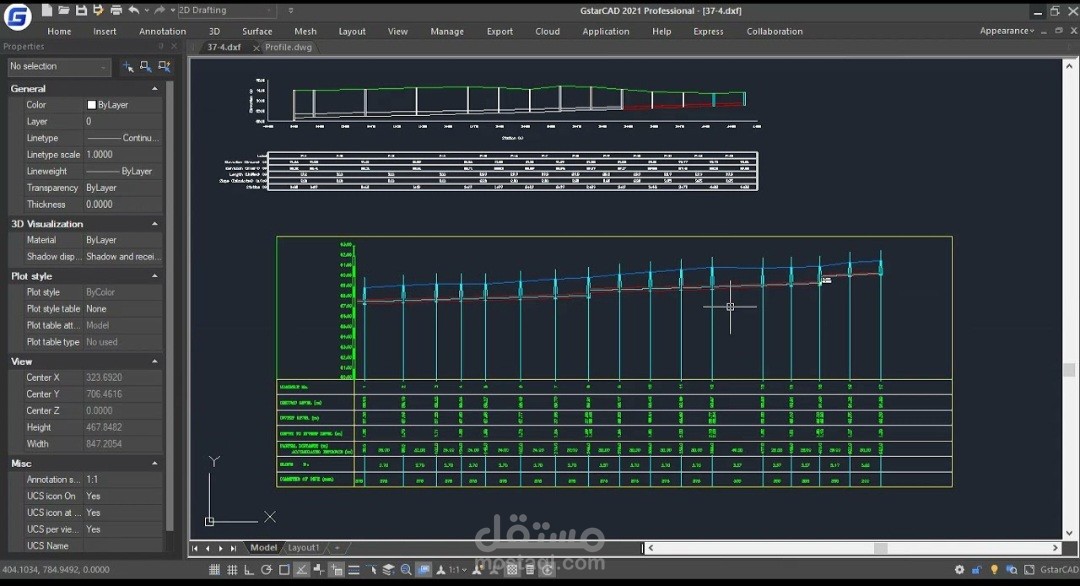1080x586 pixels.
Task: Click the workspace settings gear in status bar
Action: pyautogui.click(x=959, y=569)
